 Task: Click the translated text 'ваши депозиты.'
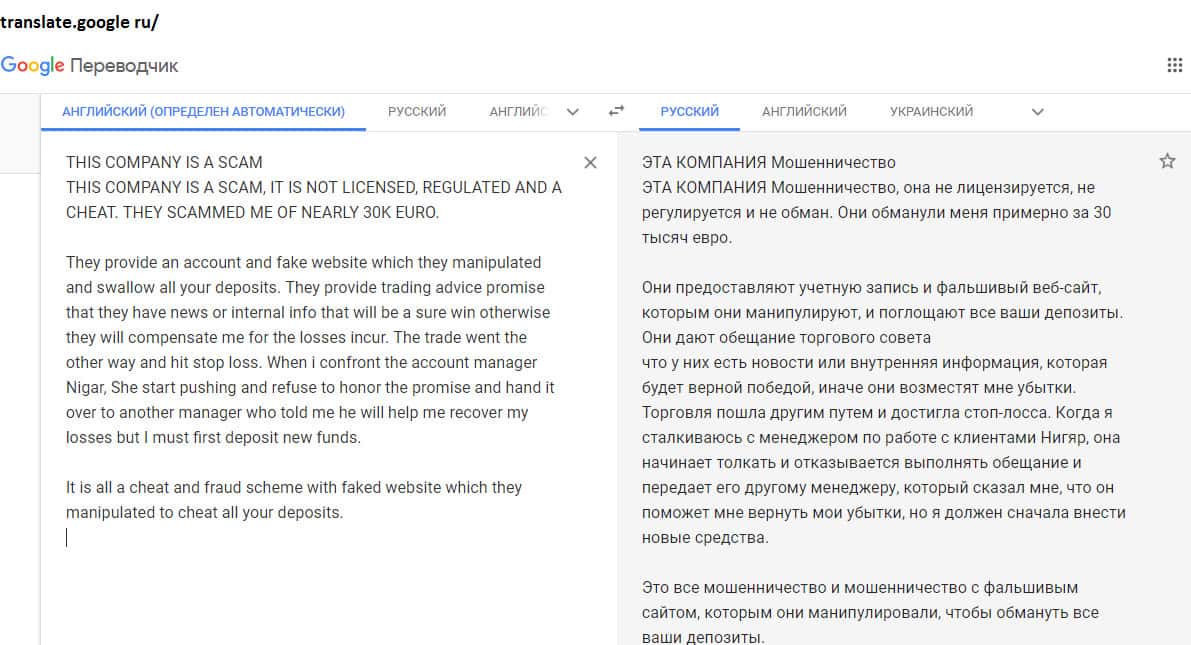[703, 637]
